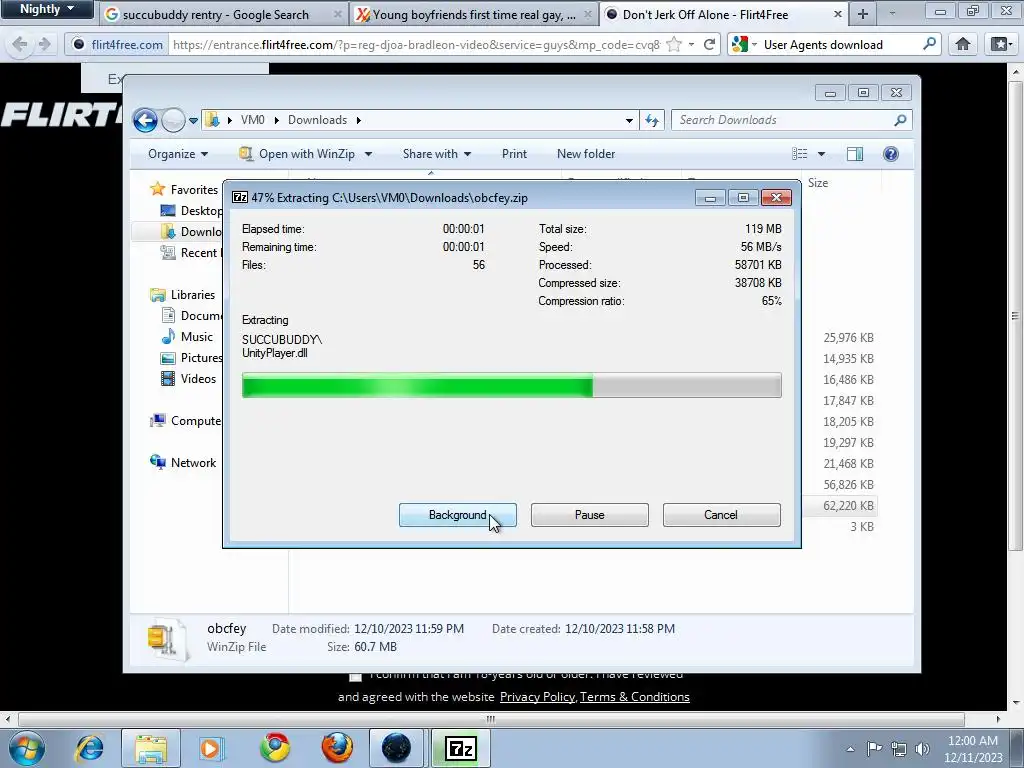This screenshot has width=1024, height=768.
Task: Toggle the preview pane icon
Action: tap(855, 154)
